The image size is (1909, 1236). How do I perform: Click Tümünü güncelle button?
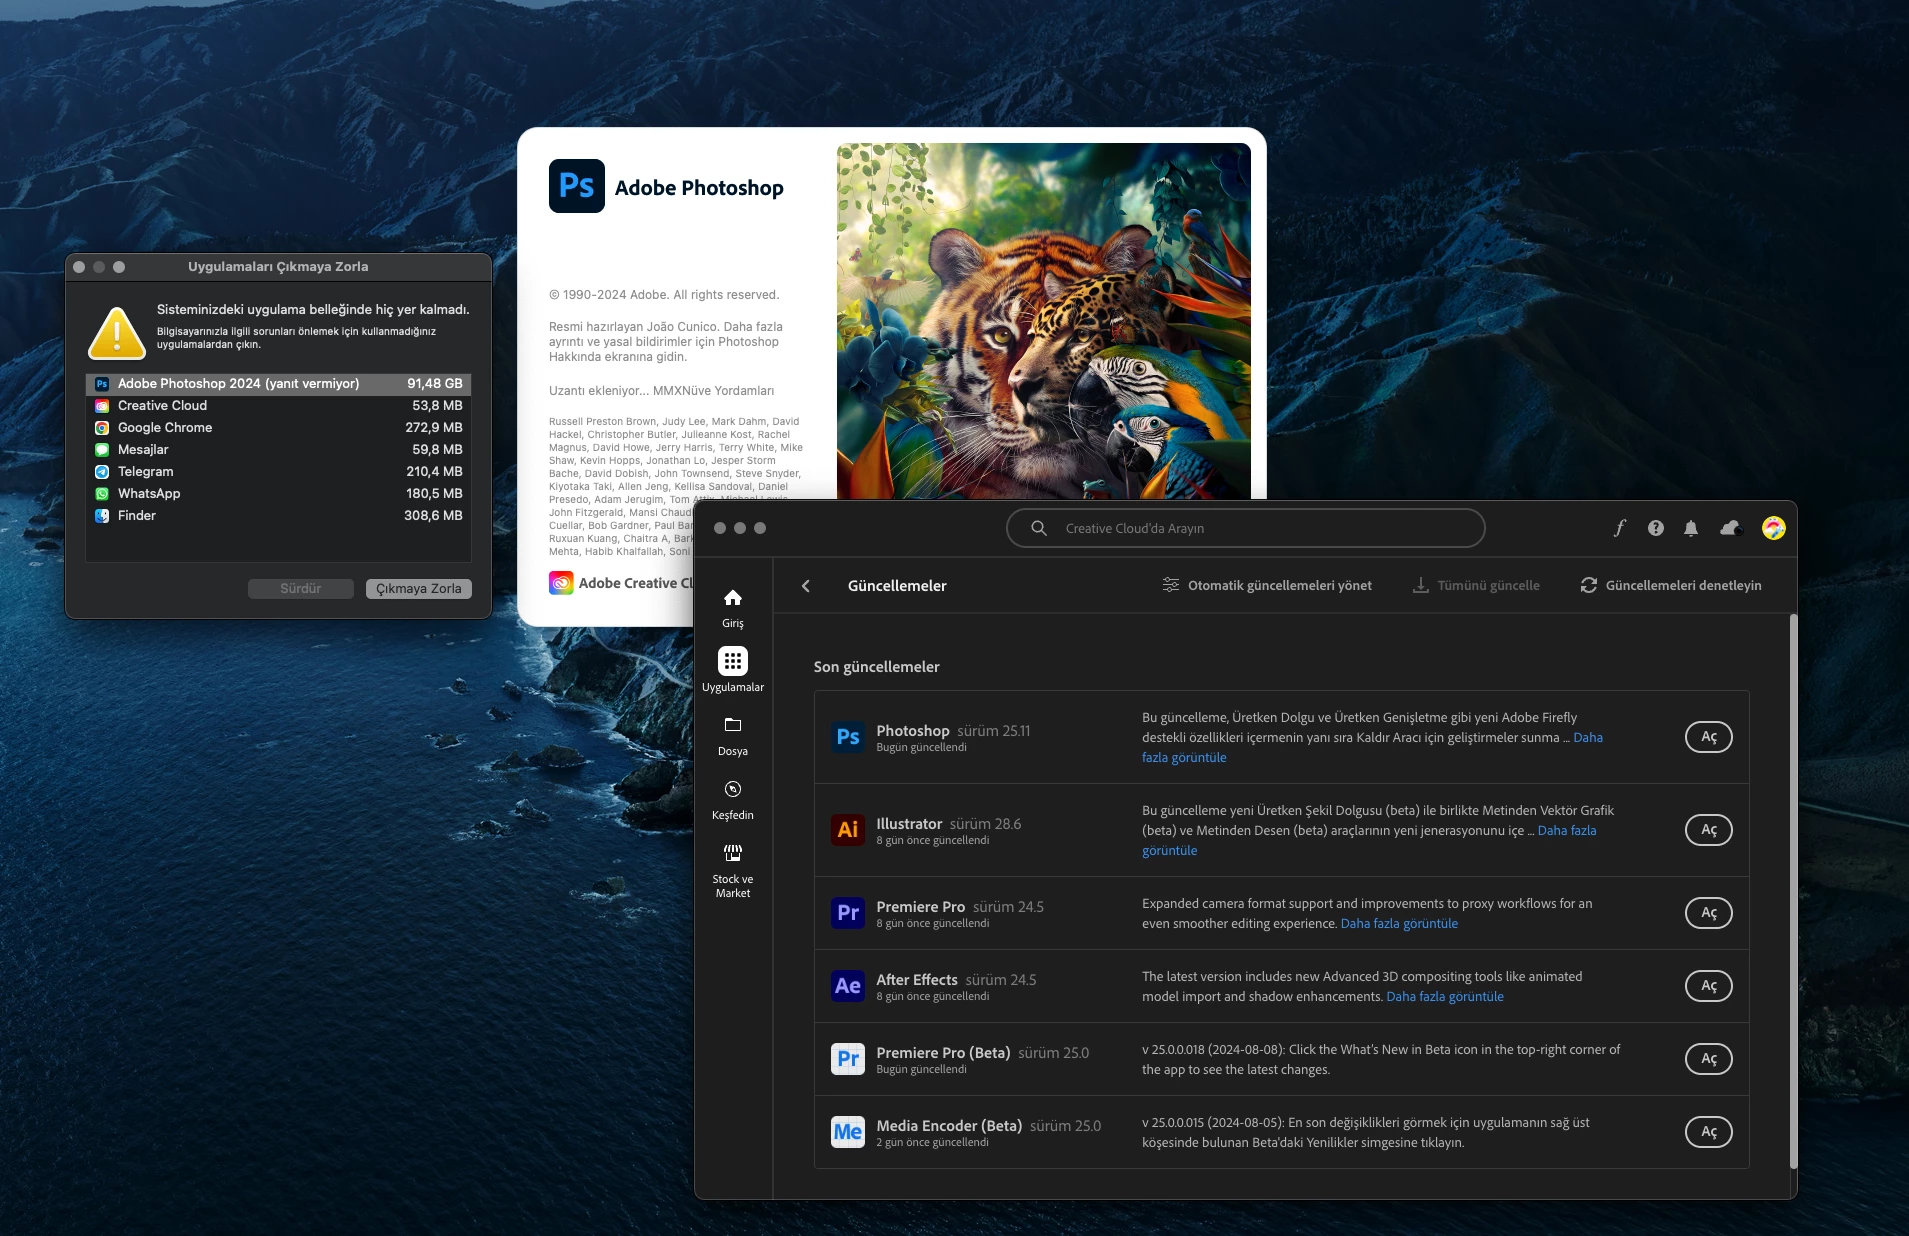click(x=1476, y=586)
